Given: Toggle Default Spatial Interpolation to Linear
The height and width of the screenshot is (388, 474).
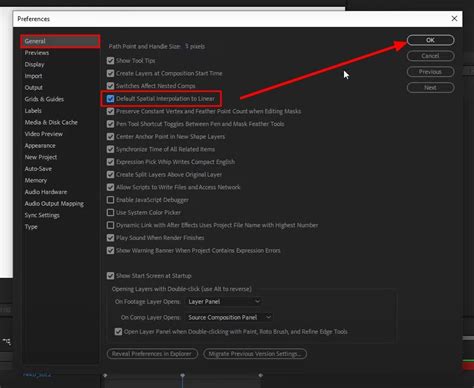Looking at the screenshot, I should [x=110, y=99].
